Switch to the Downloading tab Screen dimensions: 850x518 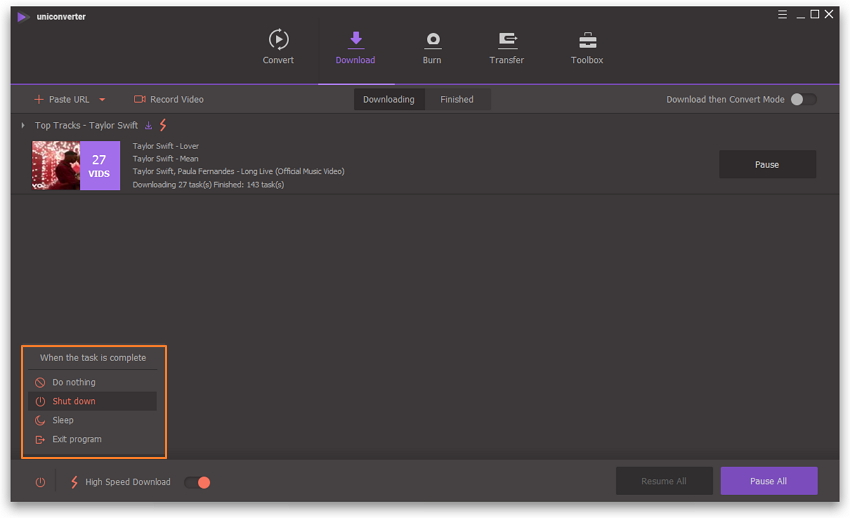[389, 100]
